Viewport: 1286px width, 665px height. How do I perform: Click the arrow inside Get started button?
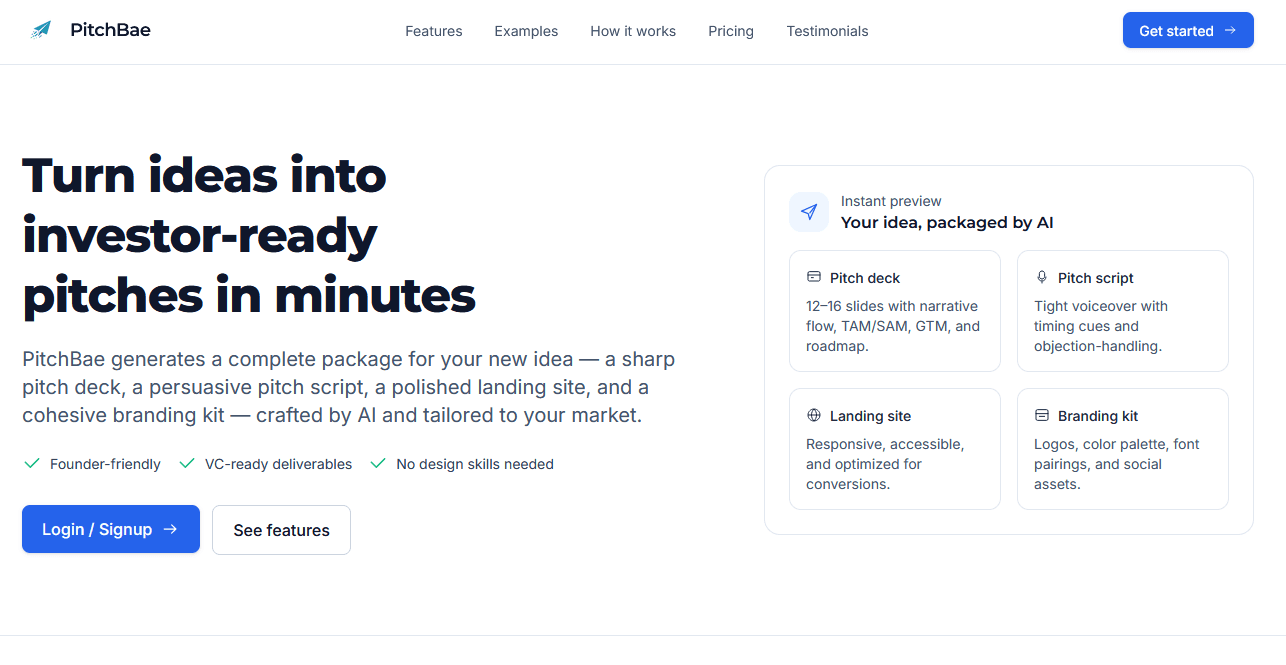[1229, 30]
